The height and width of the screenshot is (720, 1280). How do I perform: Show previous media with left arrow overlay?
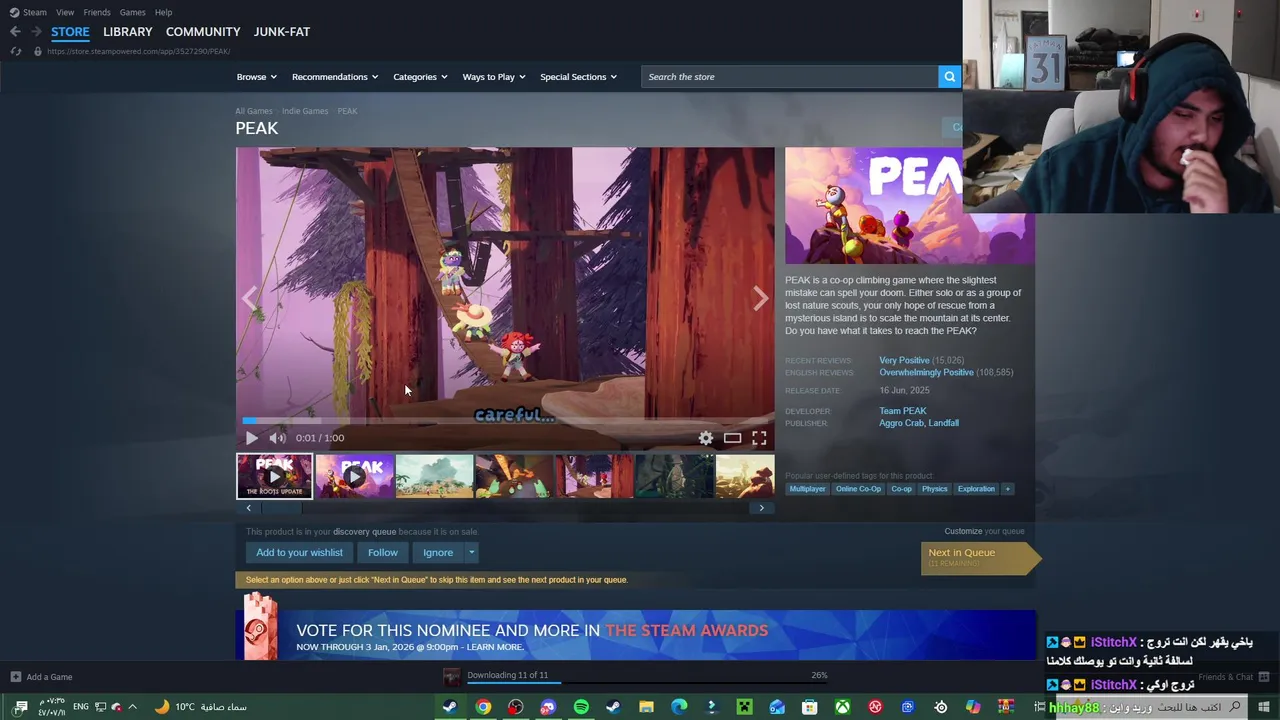[x=250, y=297]
